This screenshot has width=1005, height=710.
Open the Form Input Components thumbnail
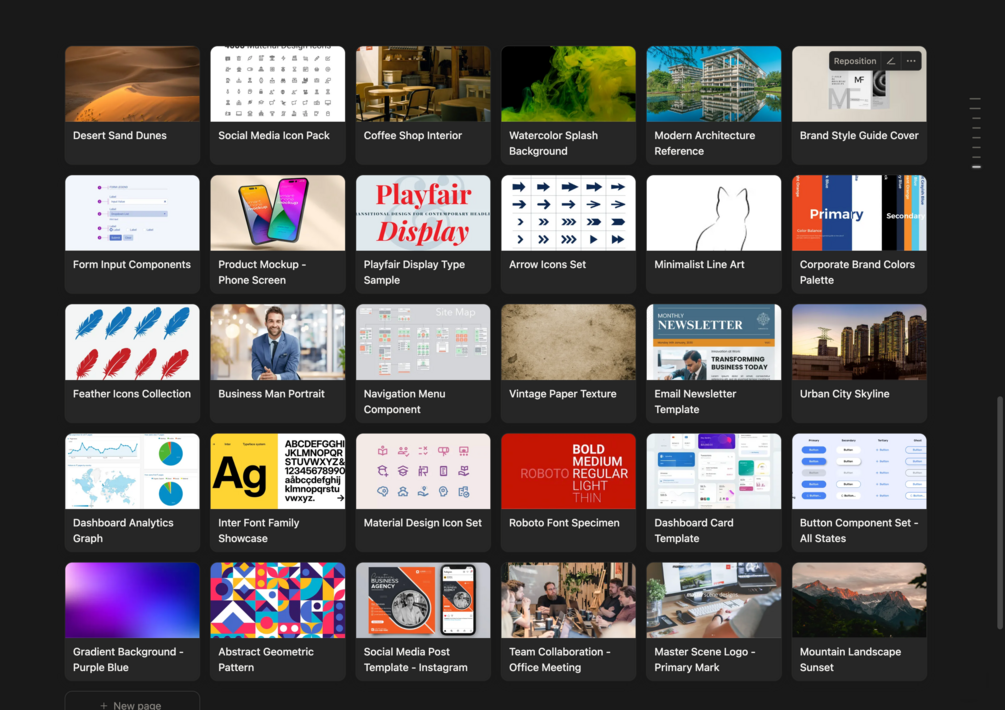pos(132,213)
